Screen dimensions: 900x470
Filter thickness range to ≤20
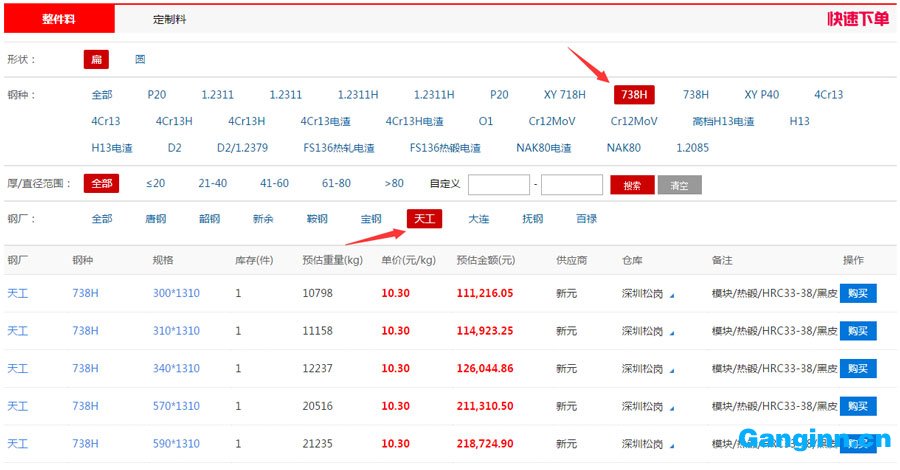[x=155, y=184]
